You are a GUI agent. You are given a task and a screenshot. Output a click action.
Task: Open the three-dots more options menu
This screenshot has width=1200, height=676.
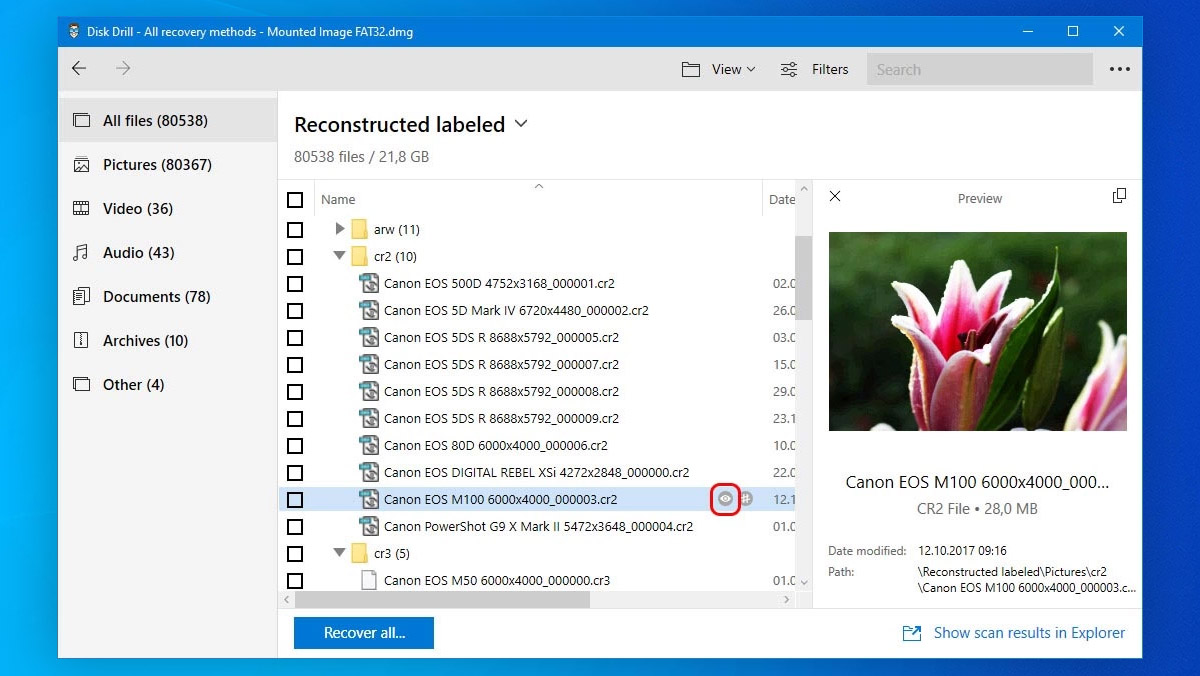1120,69
